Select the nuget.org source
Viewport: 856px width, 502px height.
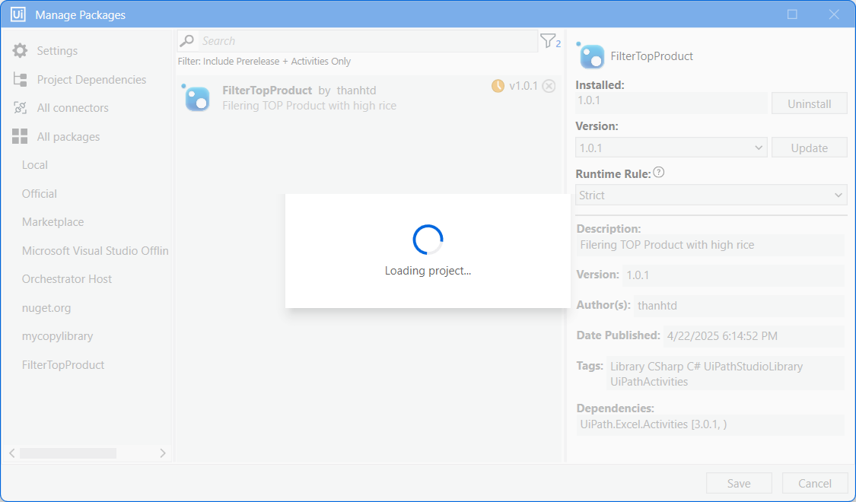tap(46, 308)
